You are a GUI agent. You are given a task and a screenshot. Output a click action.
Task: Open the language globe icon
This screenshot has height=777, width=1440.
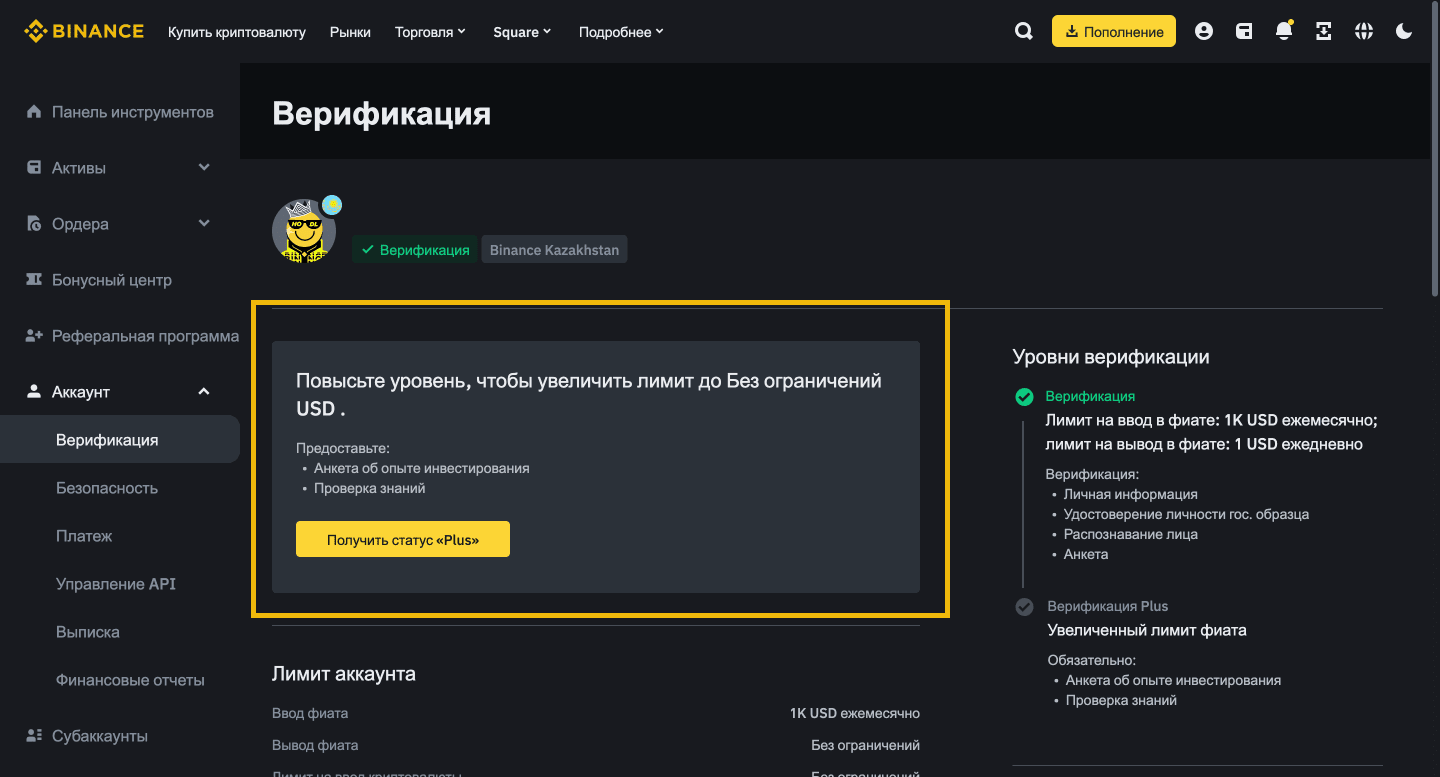click(x=1364, y=31)
